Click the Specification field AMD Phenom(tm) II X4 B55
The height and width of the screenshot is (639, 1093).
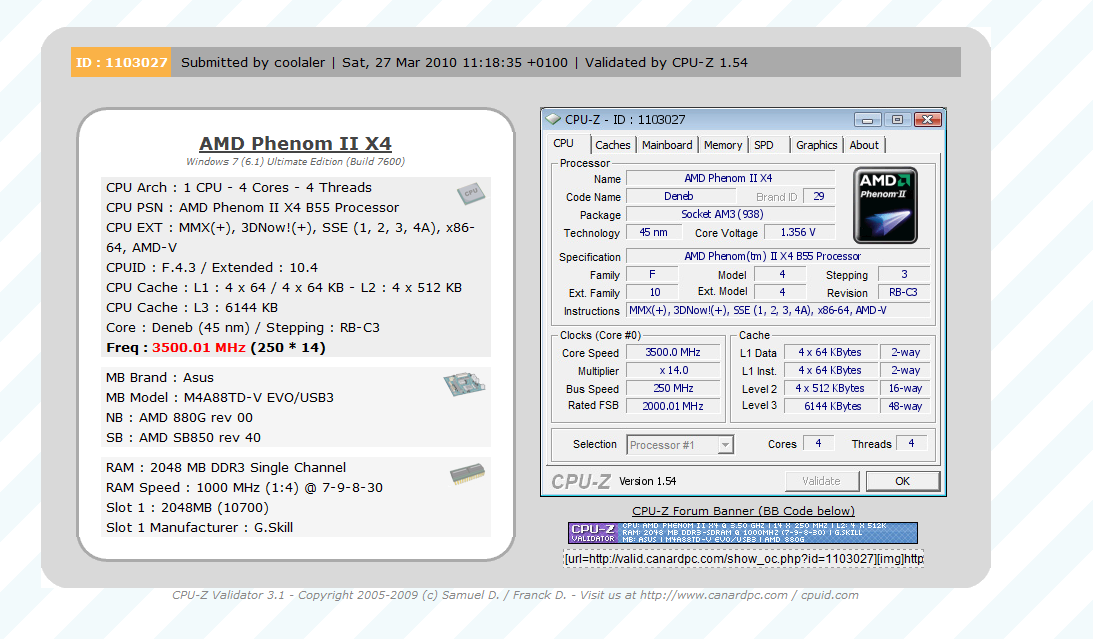click(x=778, y=256)
